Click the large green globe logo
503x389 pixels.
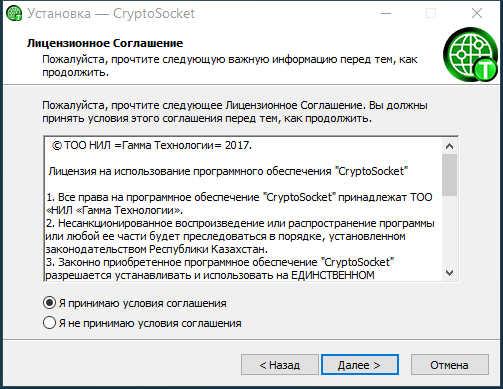[x=471, y=54]
